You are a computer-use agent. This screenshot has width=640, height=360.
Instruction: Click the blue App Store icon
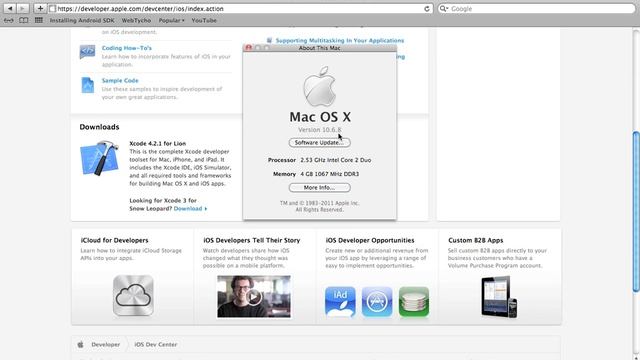(x=377, y=302)
